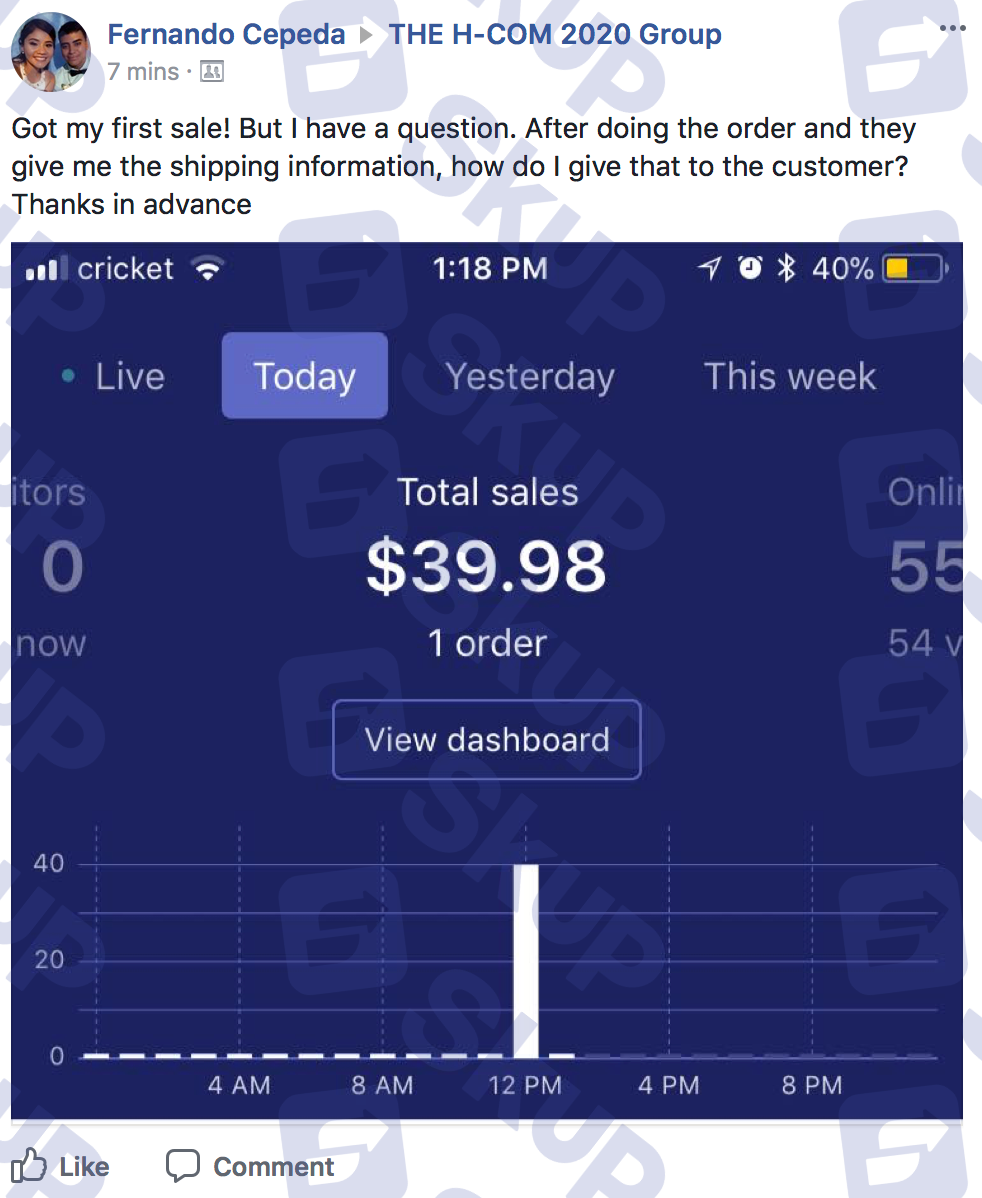Click the battery indicator icon
The image size is (982, 1198).
tap(915, 269)
